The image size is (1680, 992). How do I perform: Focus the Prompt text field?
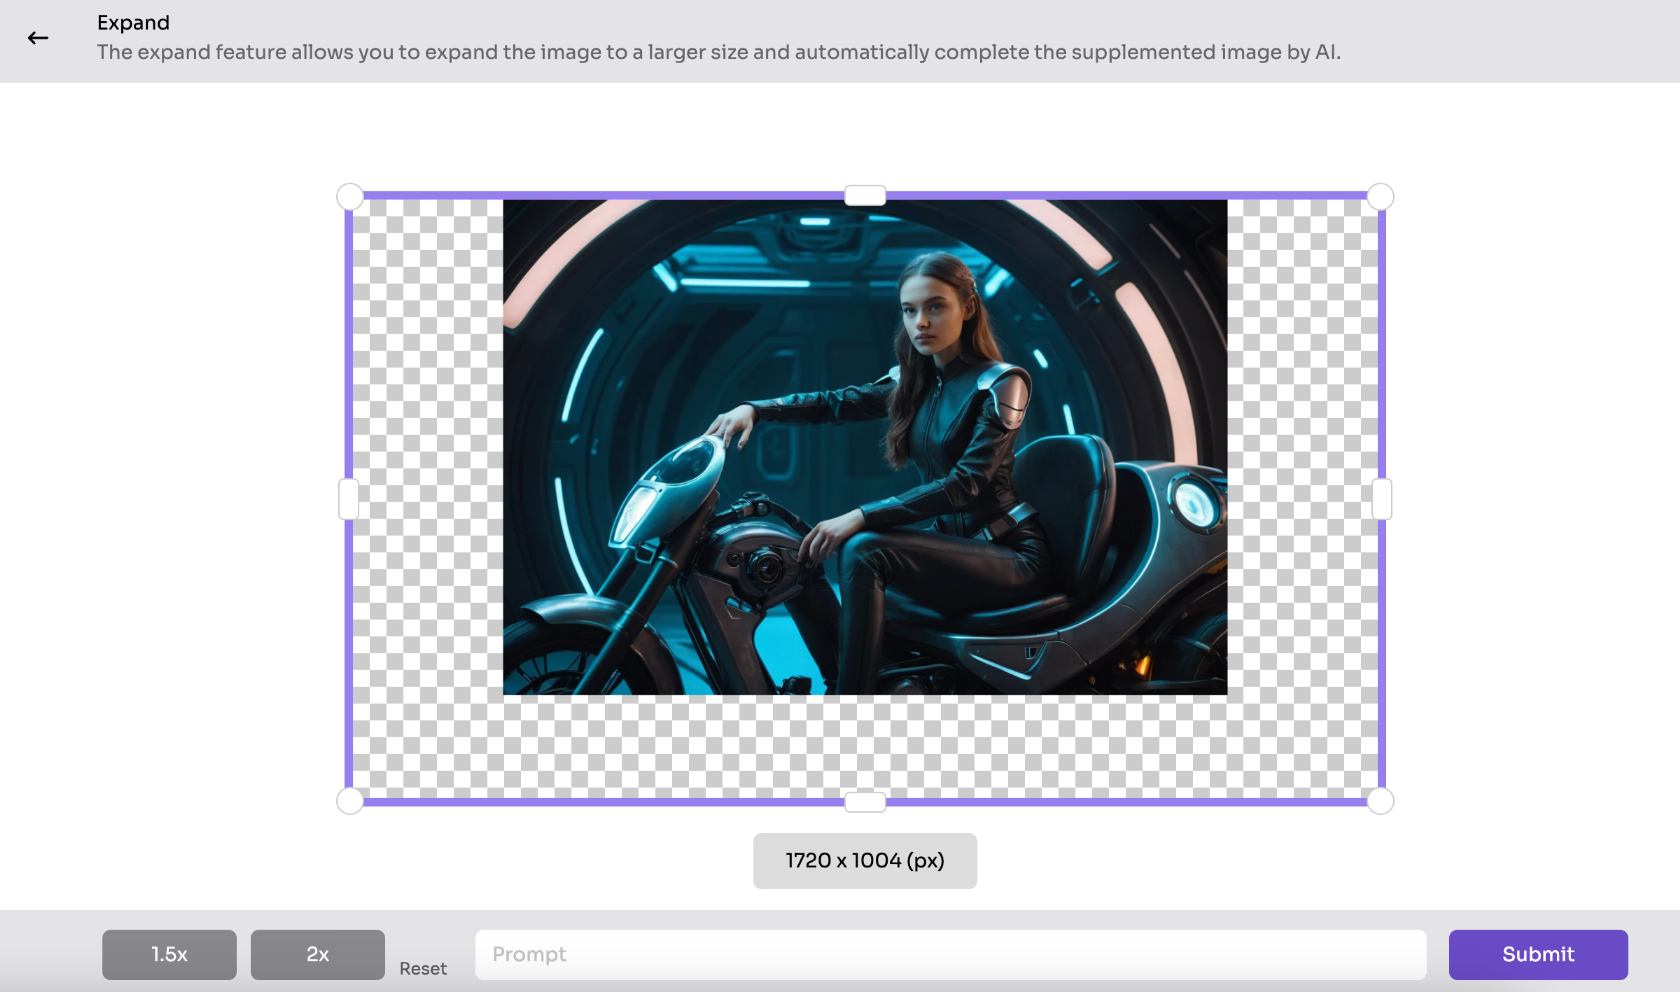pos(950,955)
